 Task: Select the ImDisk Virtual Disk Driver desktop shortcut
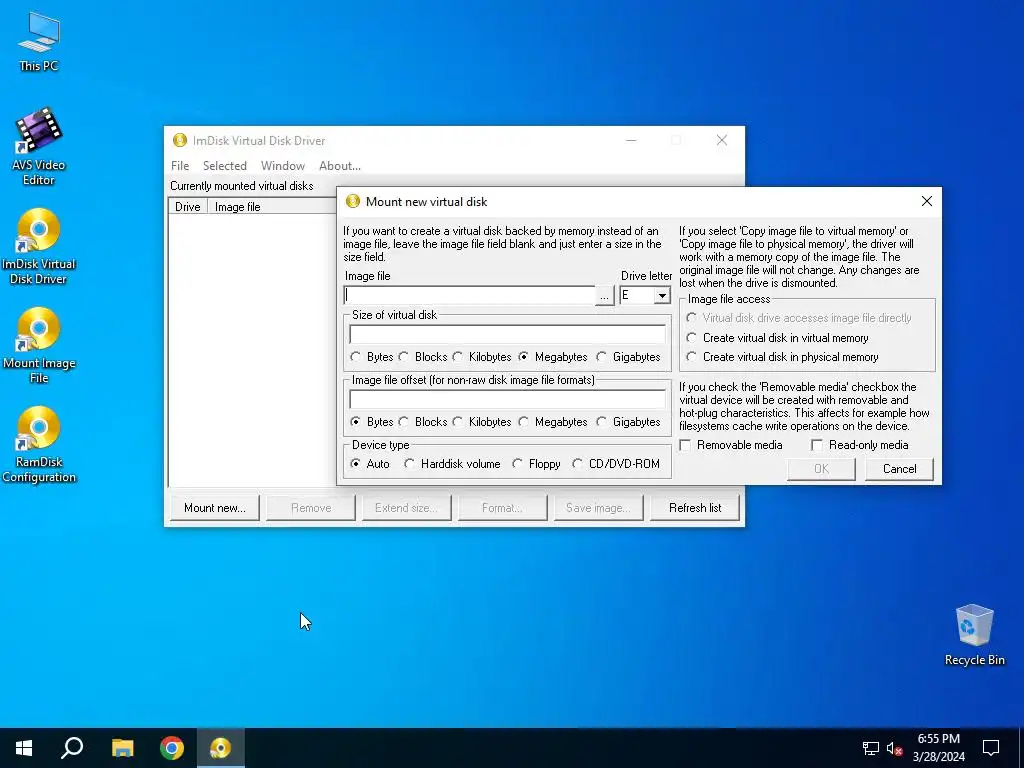(39, 246)
